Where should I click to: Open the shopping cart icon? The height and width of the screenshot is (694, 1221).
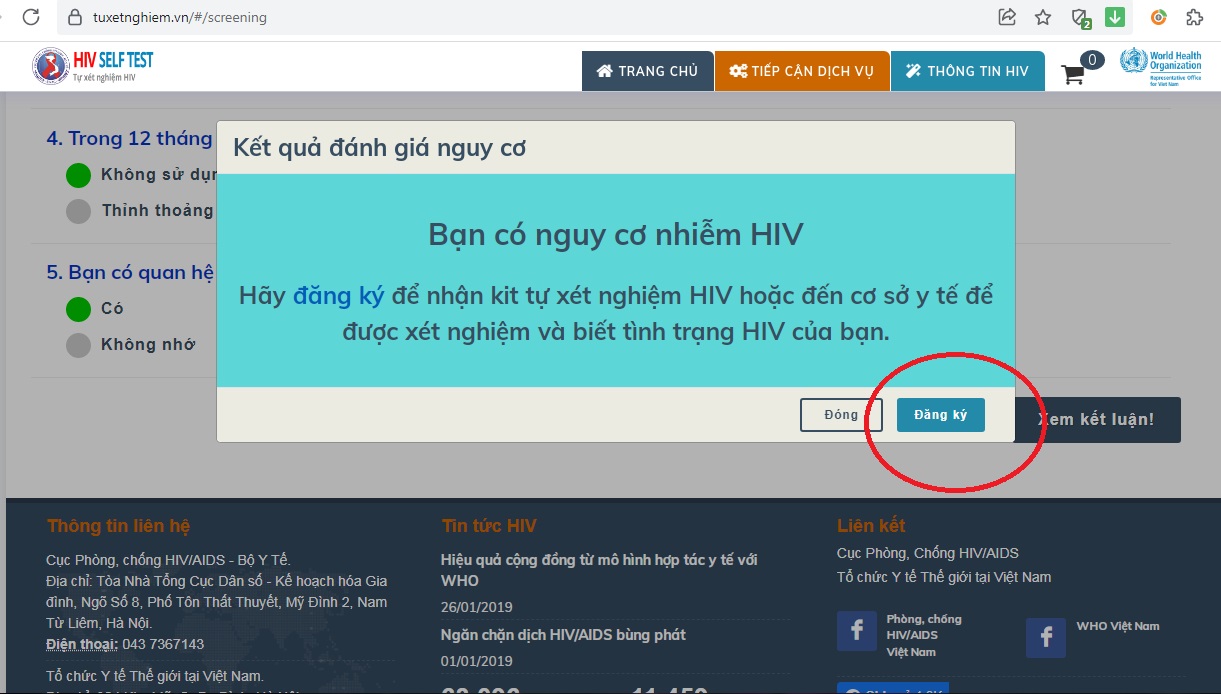tap(1073, 74)
